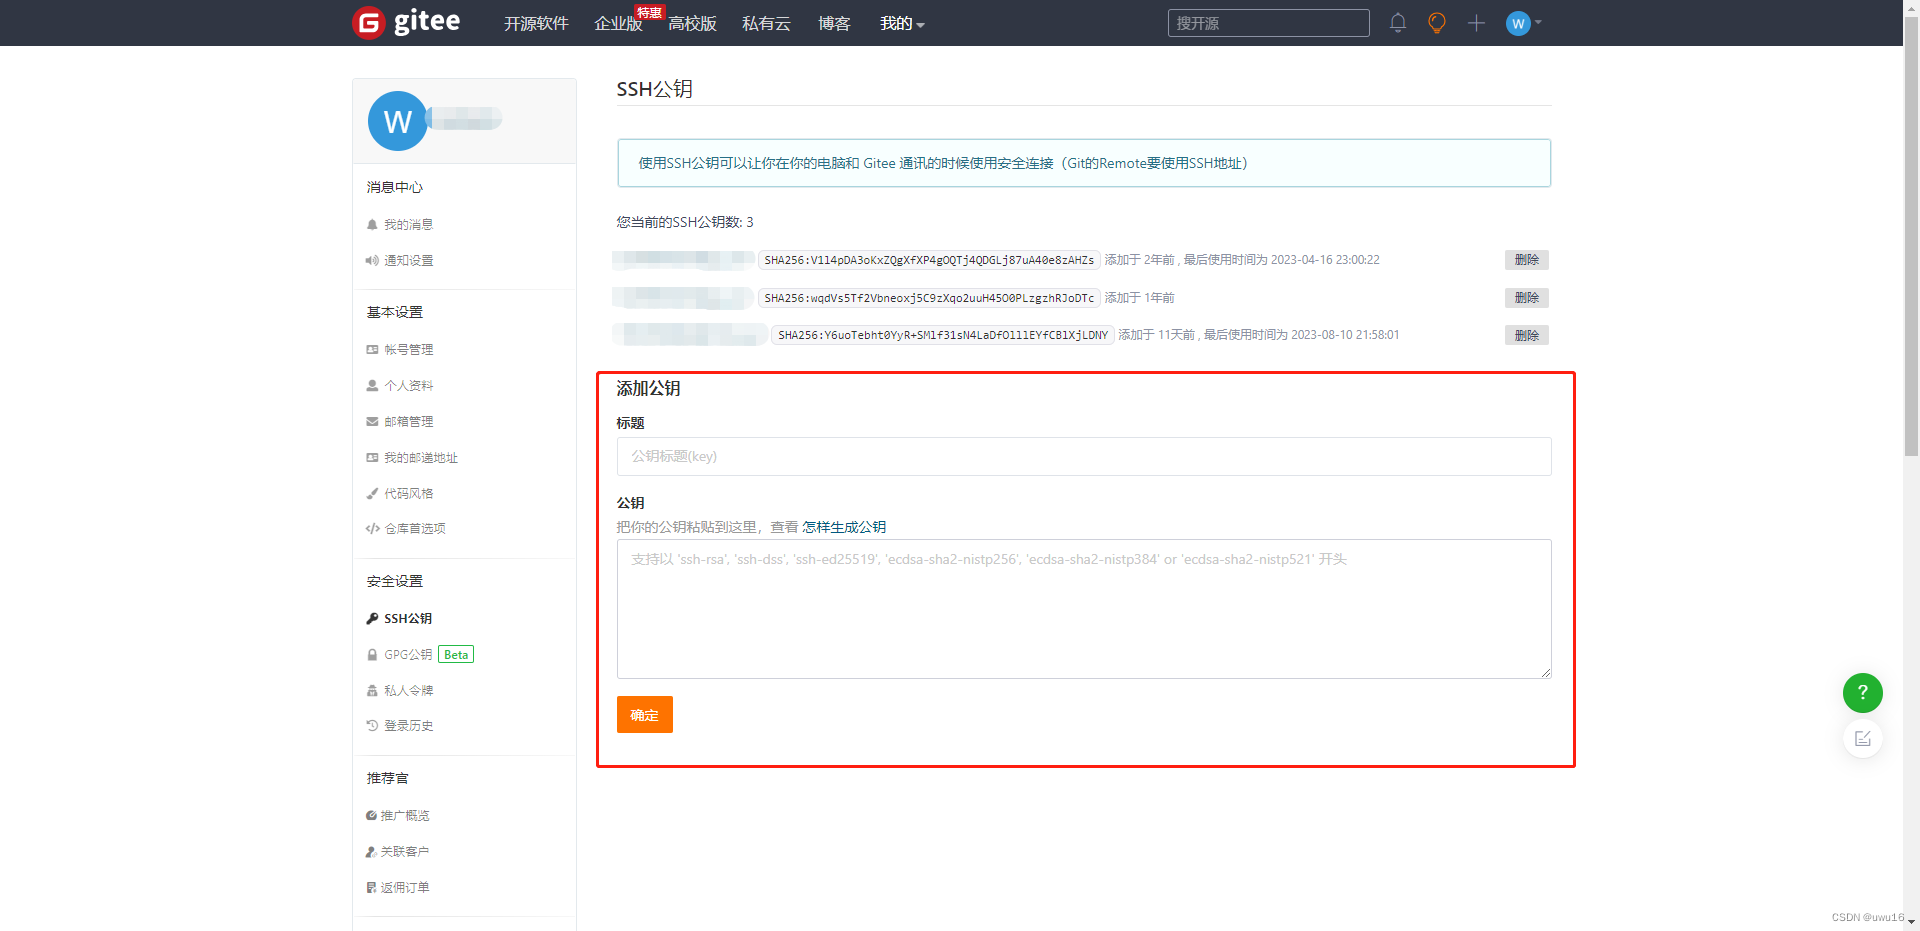Click the feedback edit icon below help button
The width and height of the screenshot is (1920, 931).
tap(1863, 738)
